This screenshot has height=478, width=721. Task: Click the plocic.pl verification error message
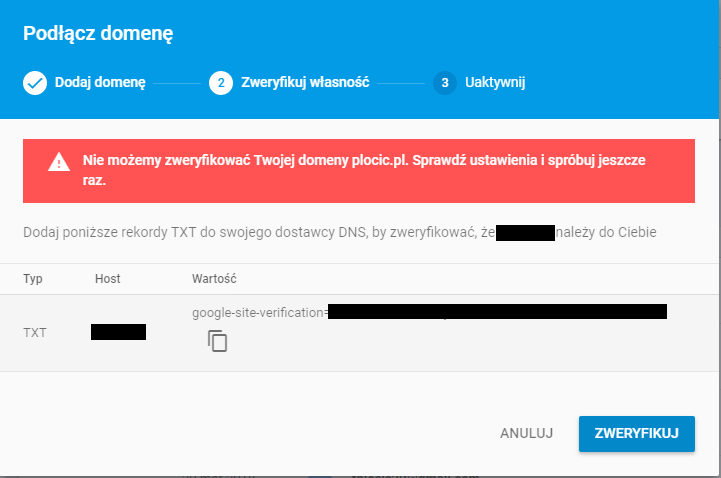point(364,170)
